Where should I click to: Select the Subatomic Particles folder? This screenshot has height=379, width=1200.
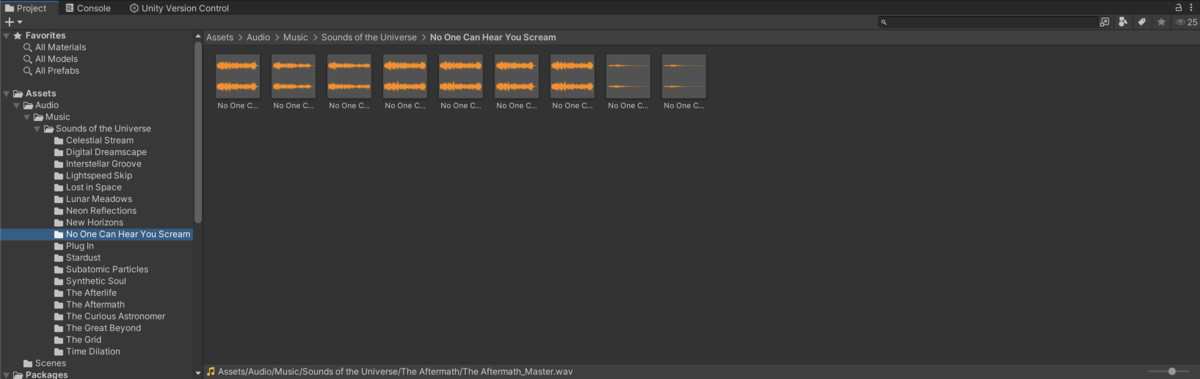coord(100,269)
